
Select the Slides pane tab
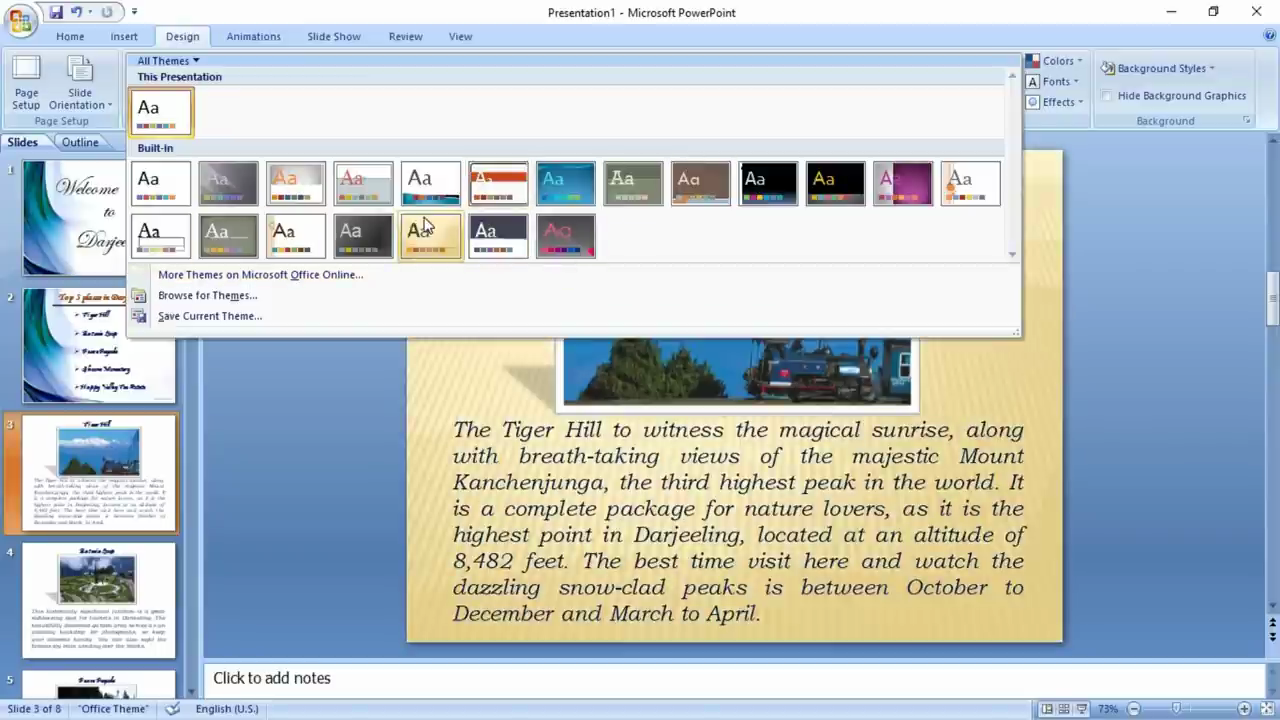click(x=23, y=142)
